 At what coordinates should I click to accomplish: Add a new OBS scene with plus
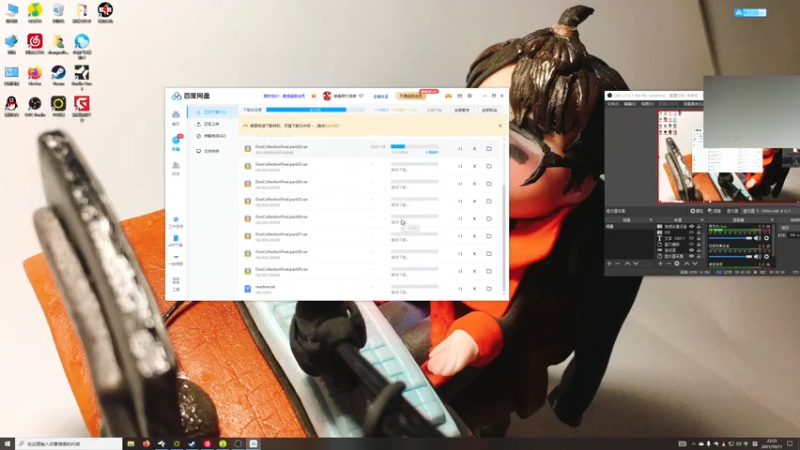coord(609,264)
